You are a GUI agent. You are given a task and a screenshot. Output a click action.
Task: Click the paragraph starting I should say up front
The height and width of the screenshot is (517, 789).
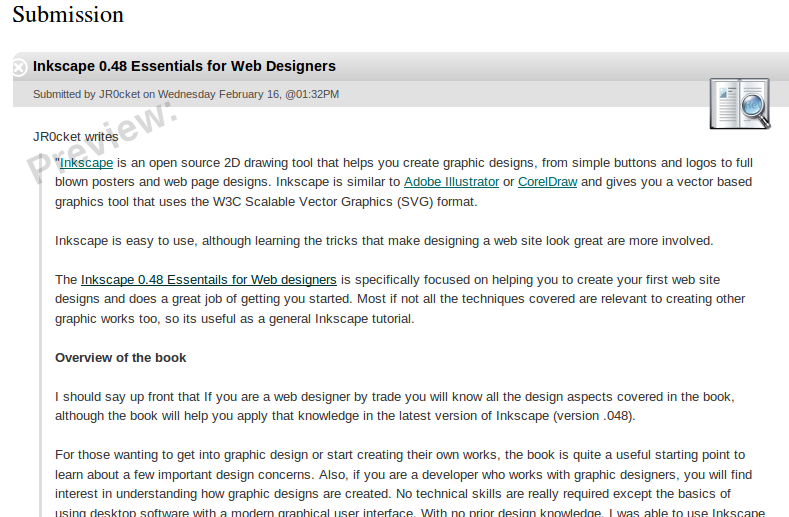pyautogui.click(x=395, y=406)
